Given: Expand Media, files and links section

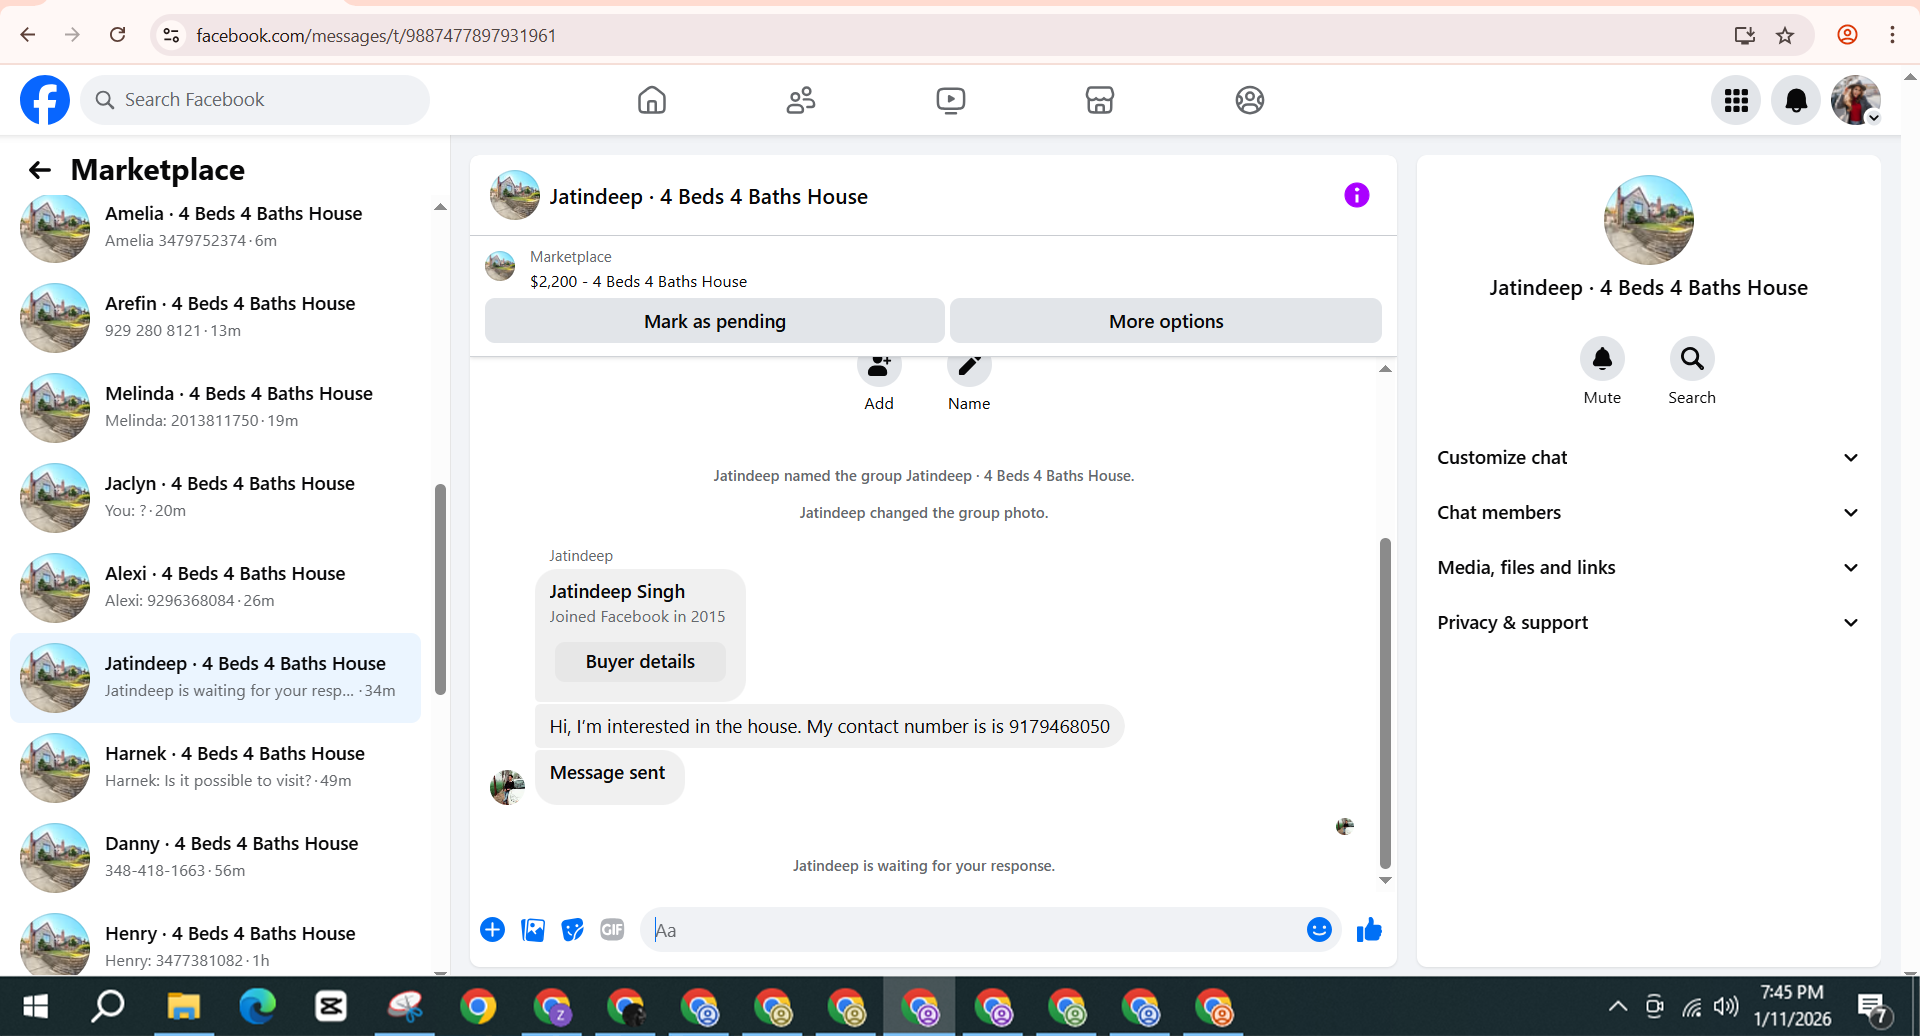Looking at the screenshot, I should 1648,567.
